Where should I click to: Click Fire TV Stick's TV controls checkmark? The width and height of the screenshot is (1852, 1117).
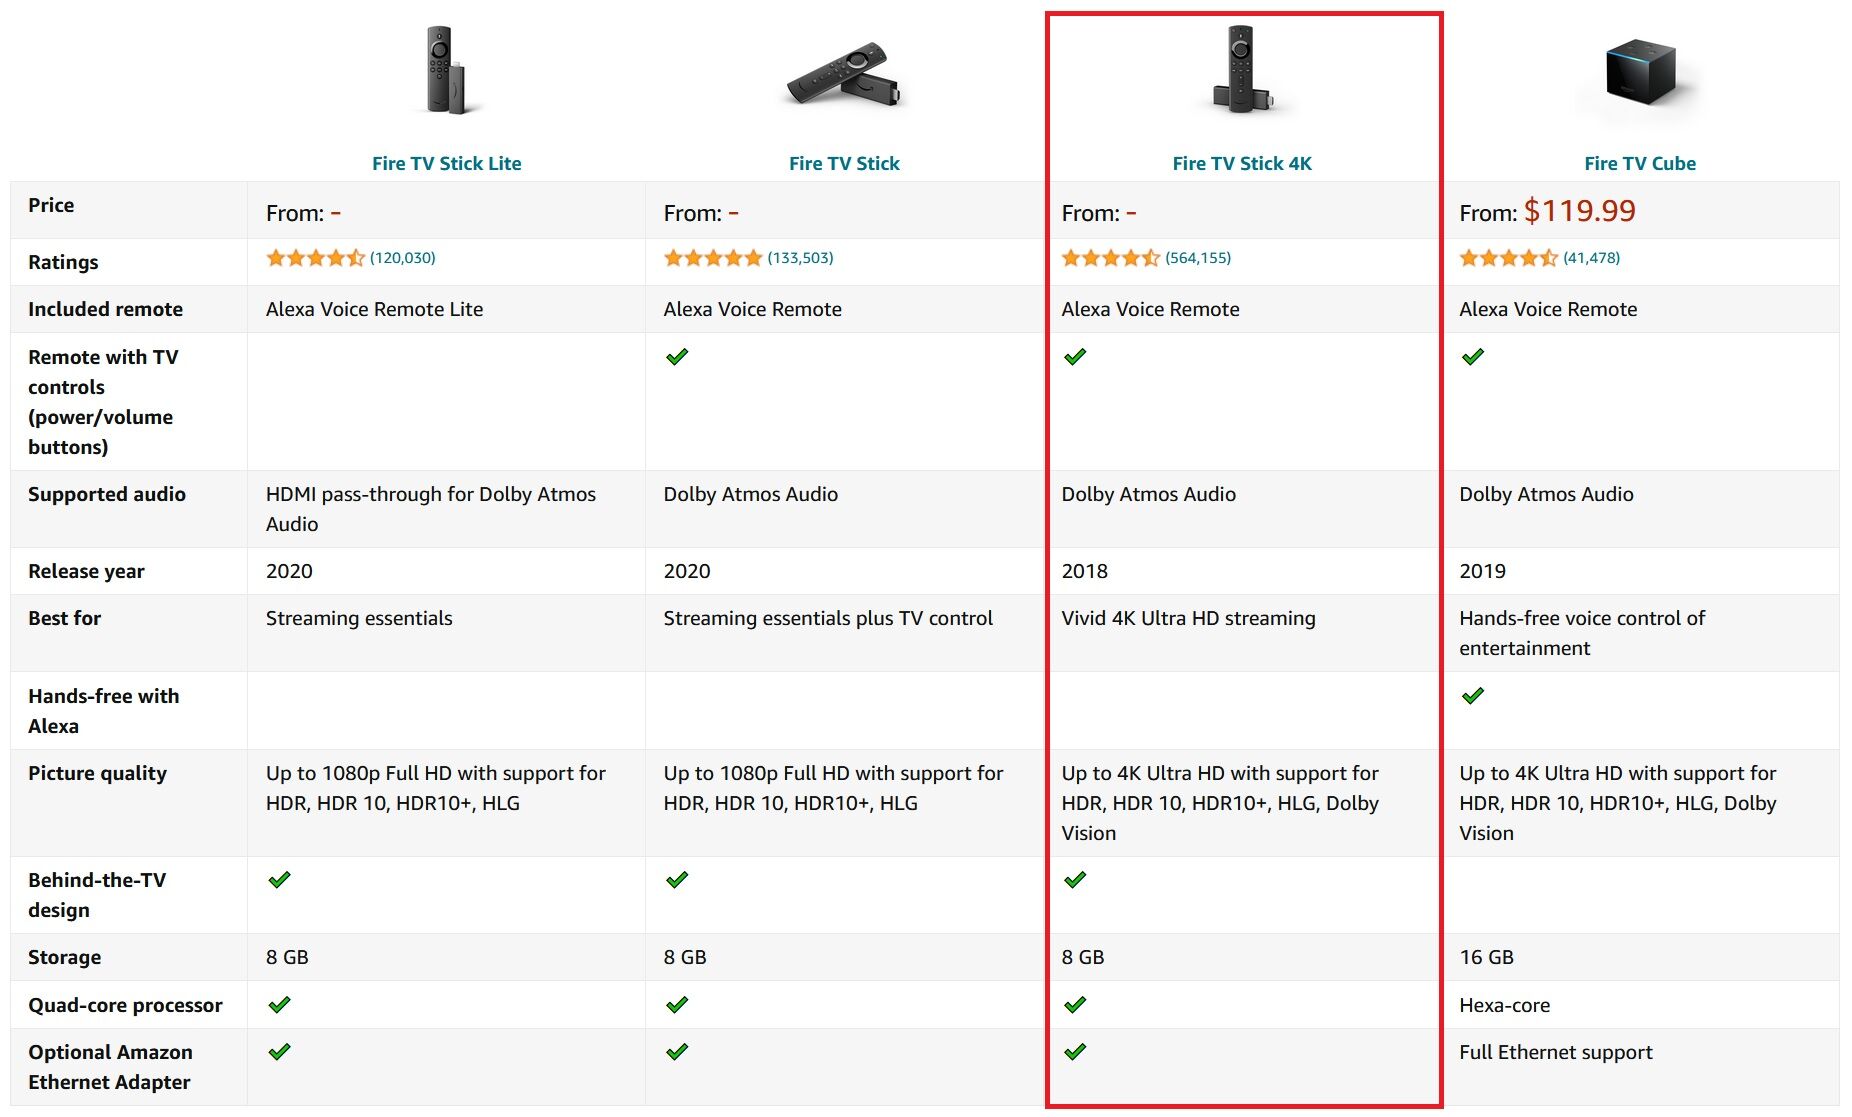(677, 357)
